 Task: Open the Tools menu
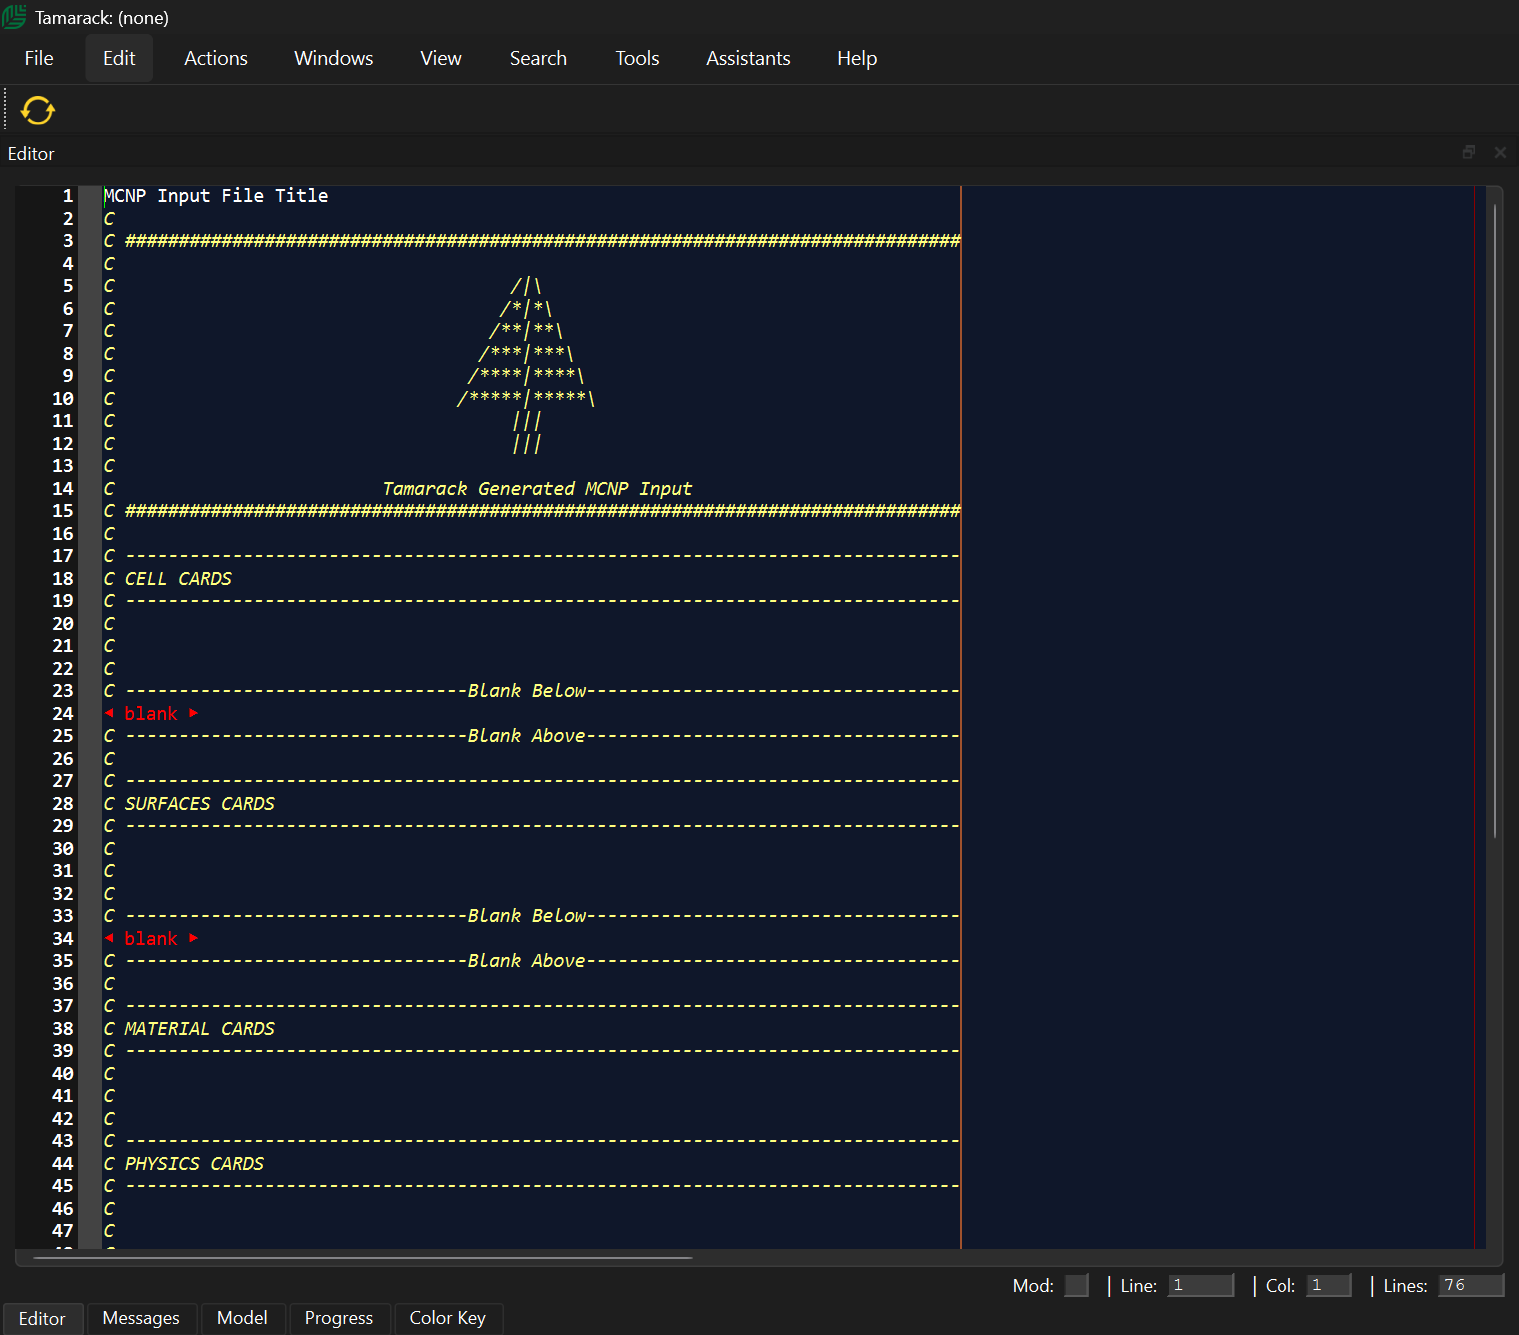click(x=637, y=58)
